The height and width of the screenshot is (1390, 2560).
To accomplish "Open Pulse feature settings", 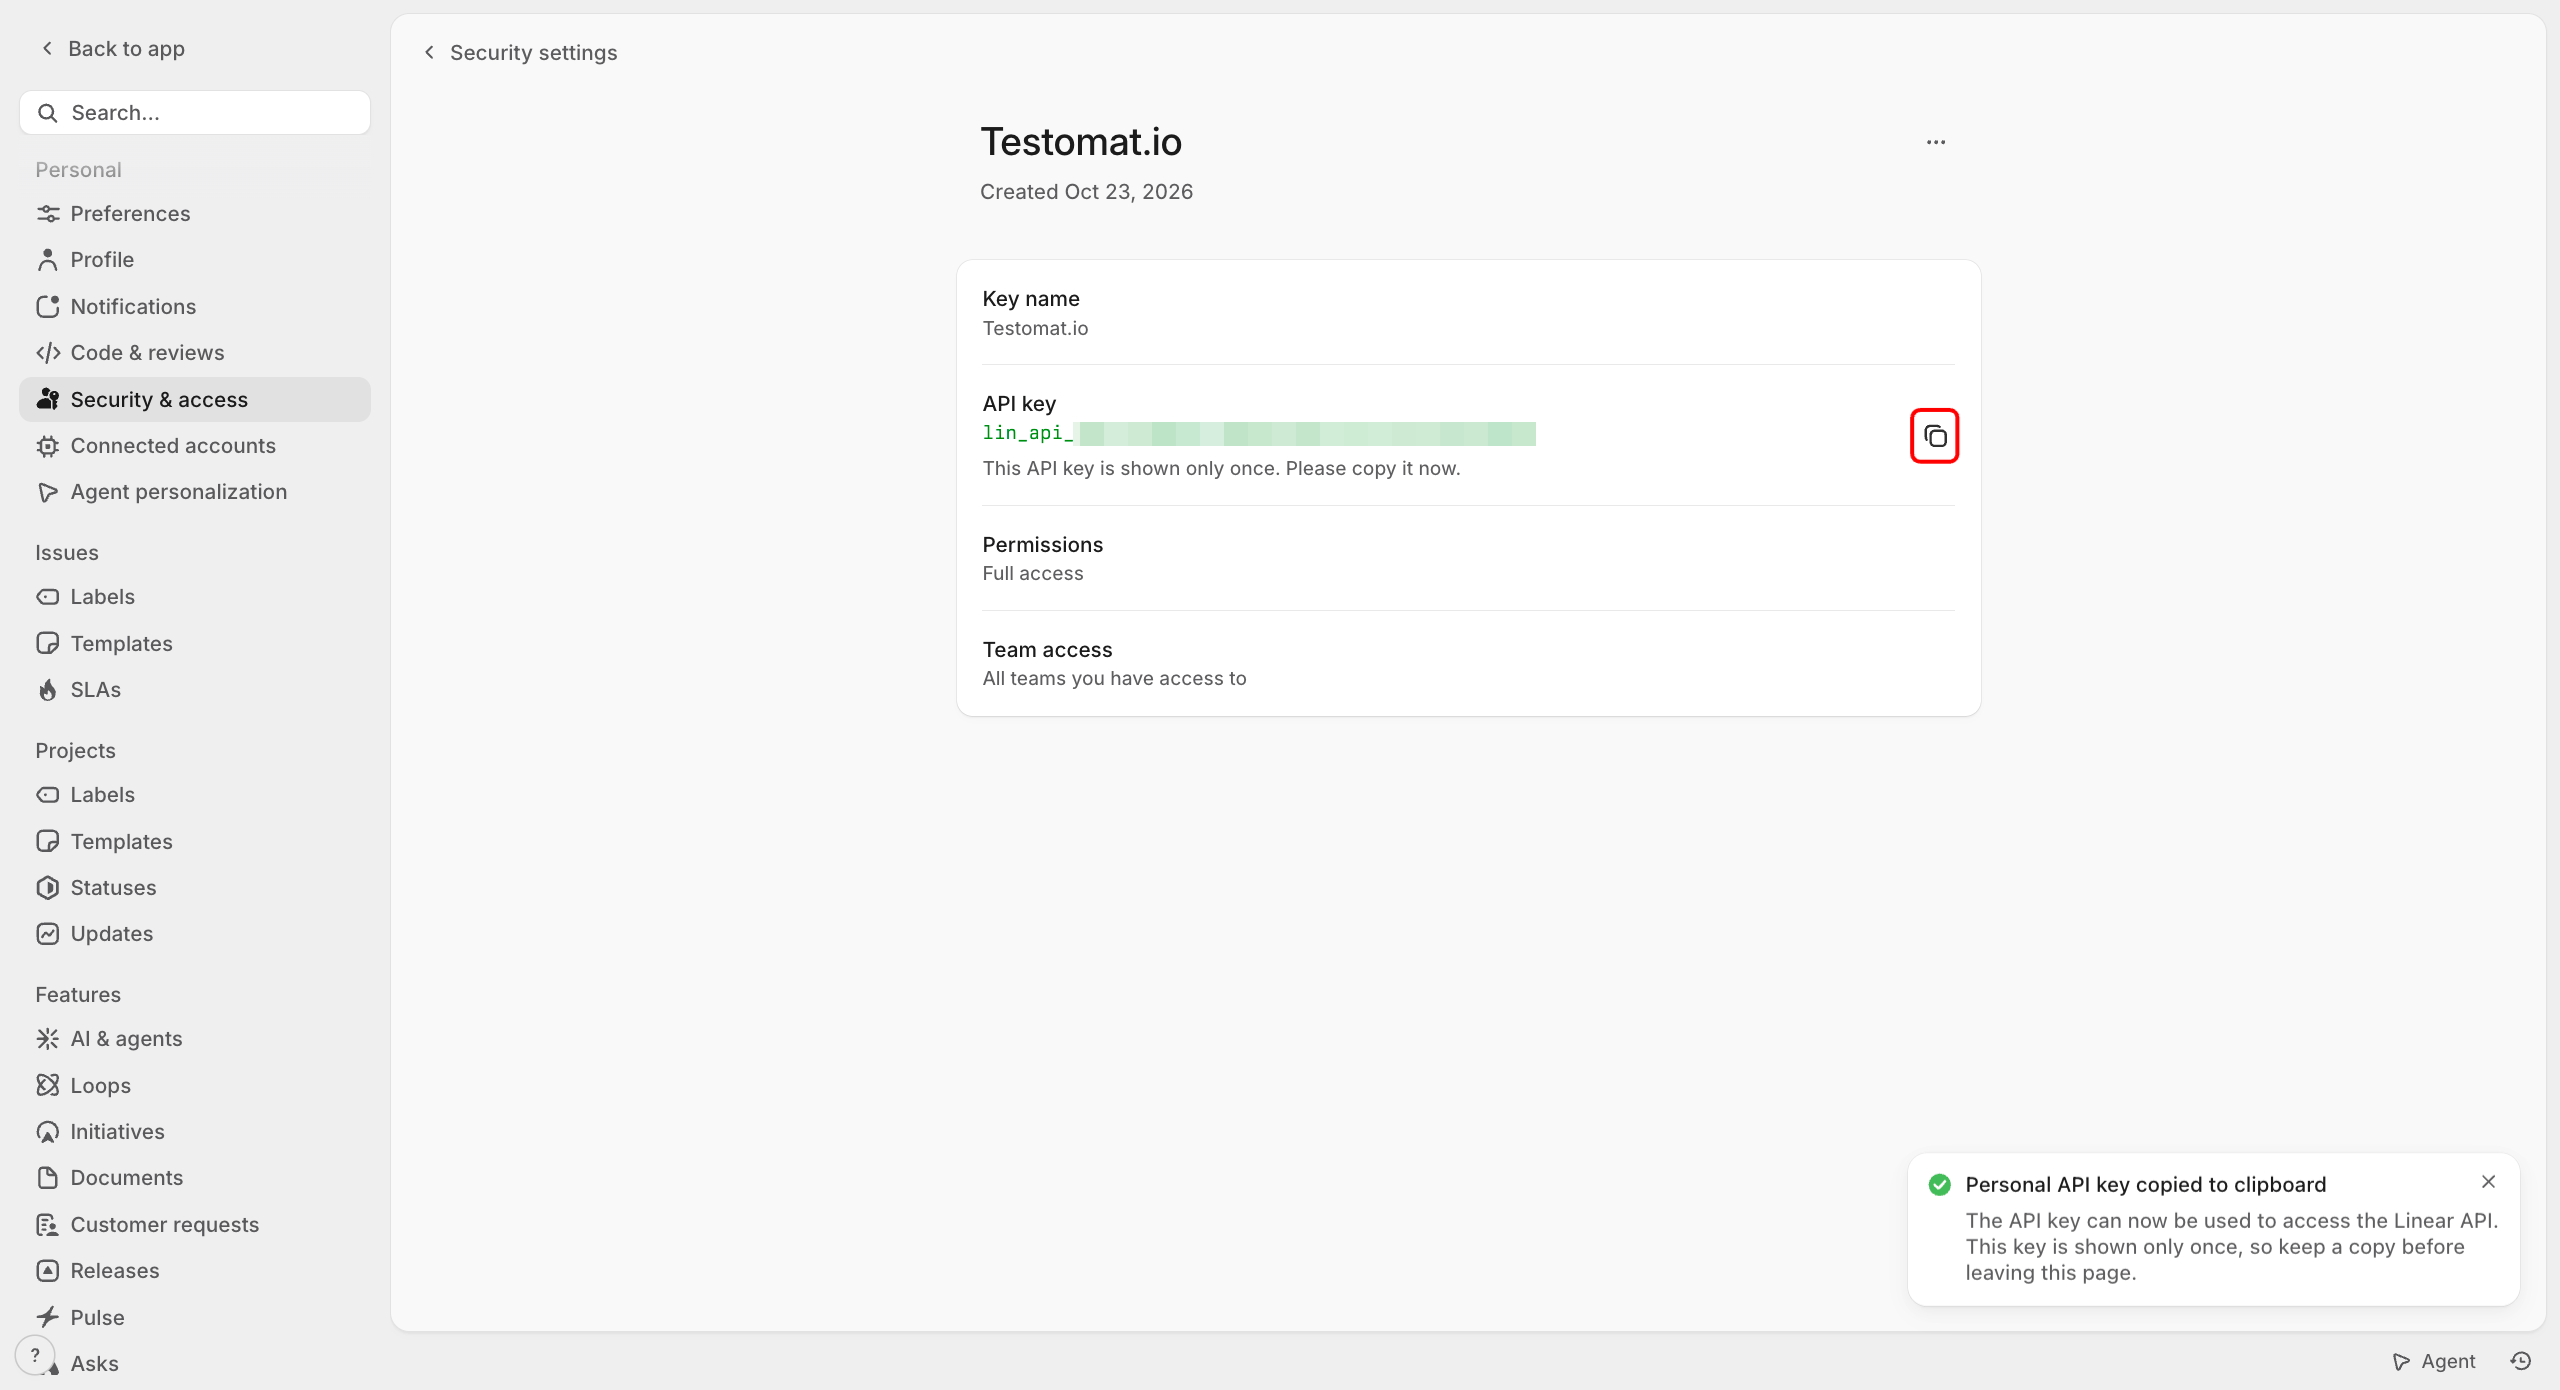I will [195, 1318].
